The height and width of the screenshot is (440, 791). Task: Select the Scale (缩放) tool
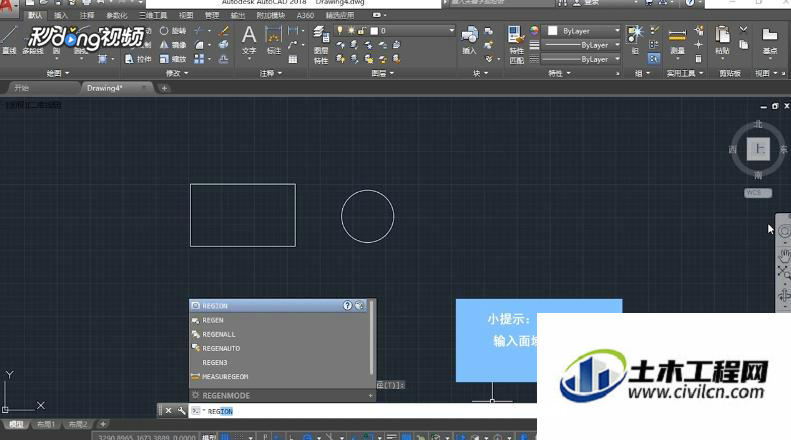pyautogui.click(x=173, y=59)
